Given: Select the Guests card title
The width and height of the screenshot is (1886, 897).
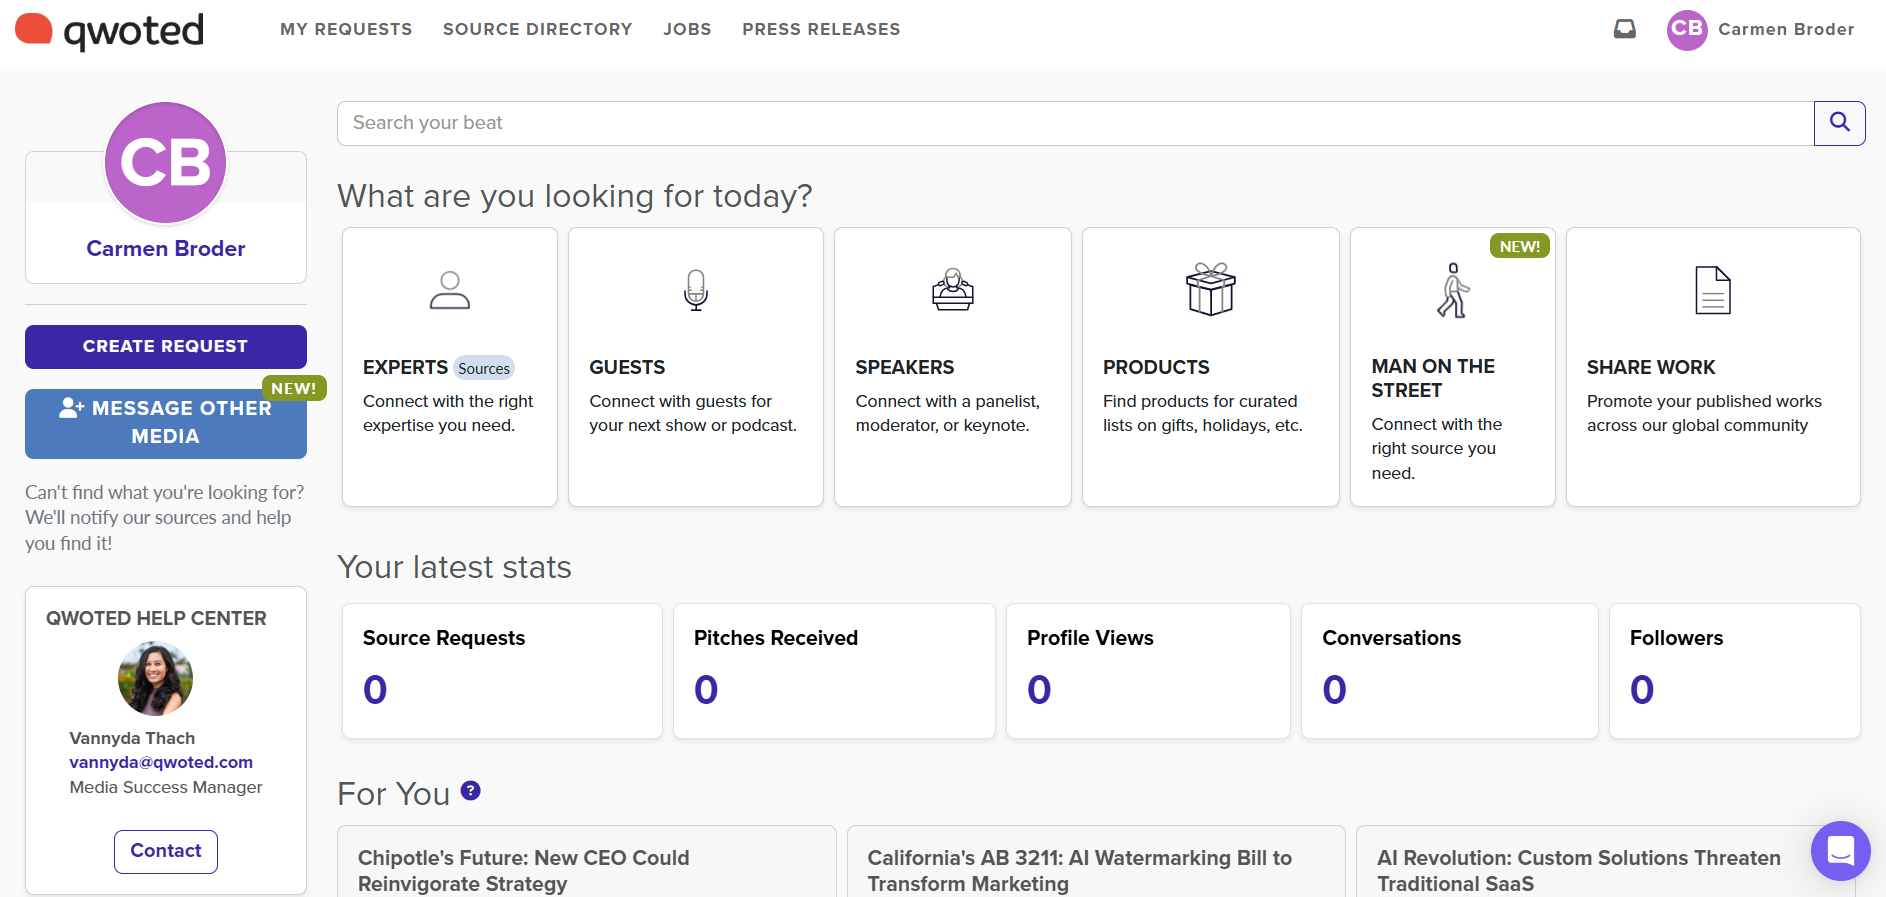Looking at the screenshot, I should click(x=627, y=367).
